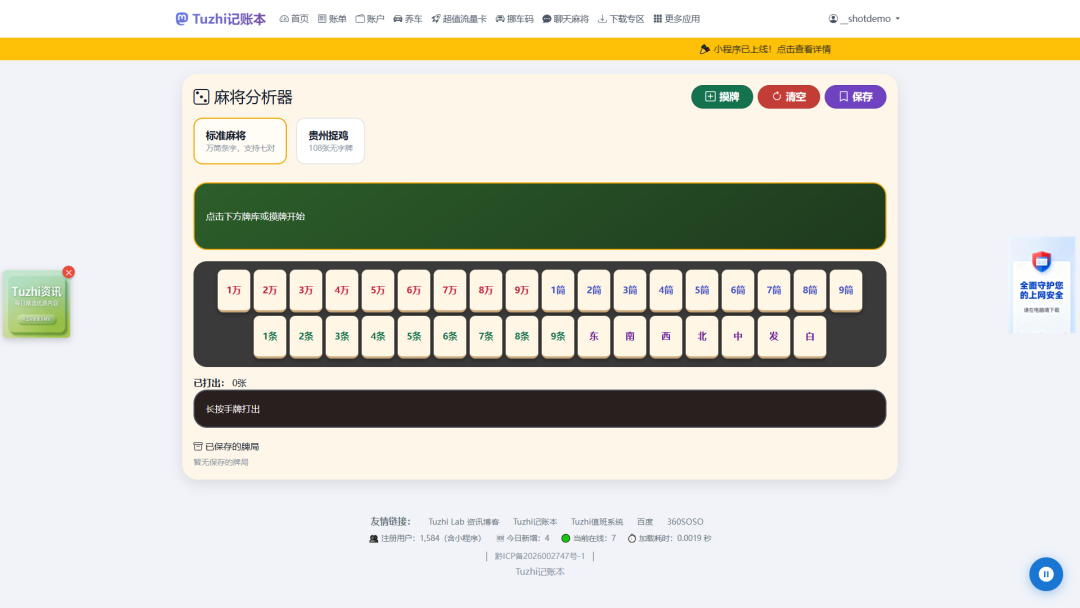Click the Tuzhi记账本 logo

[220, 19]
